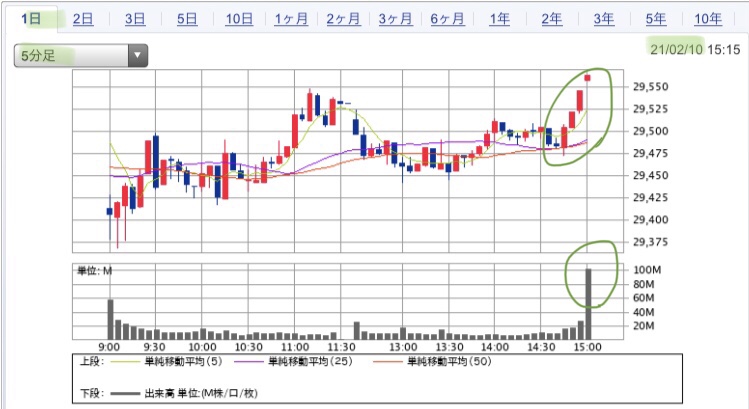Screen dimensions: 749x409
Task: Click the 14:30 time axis label
Action: click(x=541, y=347)
